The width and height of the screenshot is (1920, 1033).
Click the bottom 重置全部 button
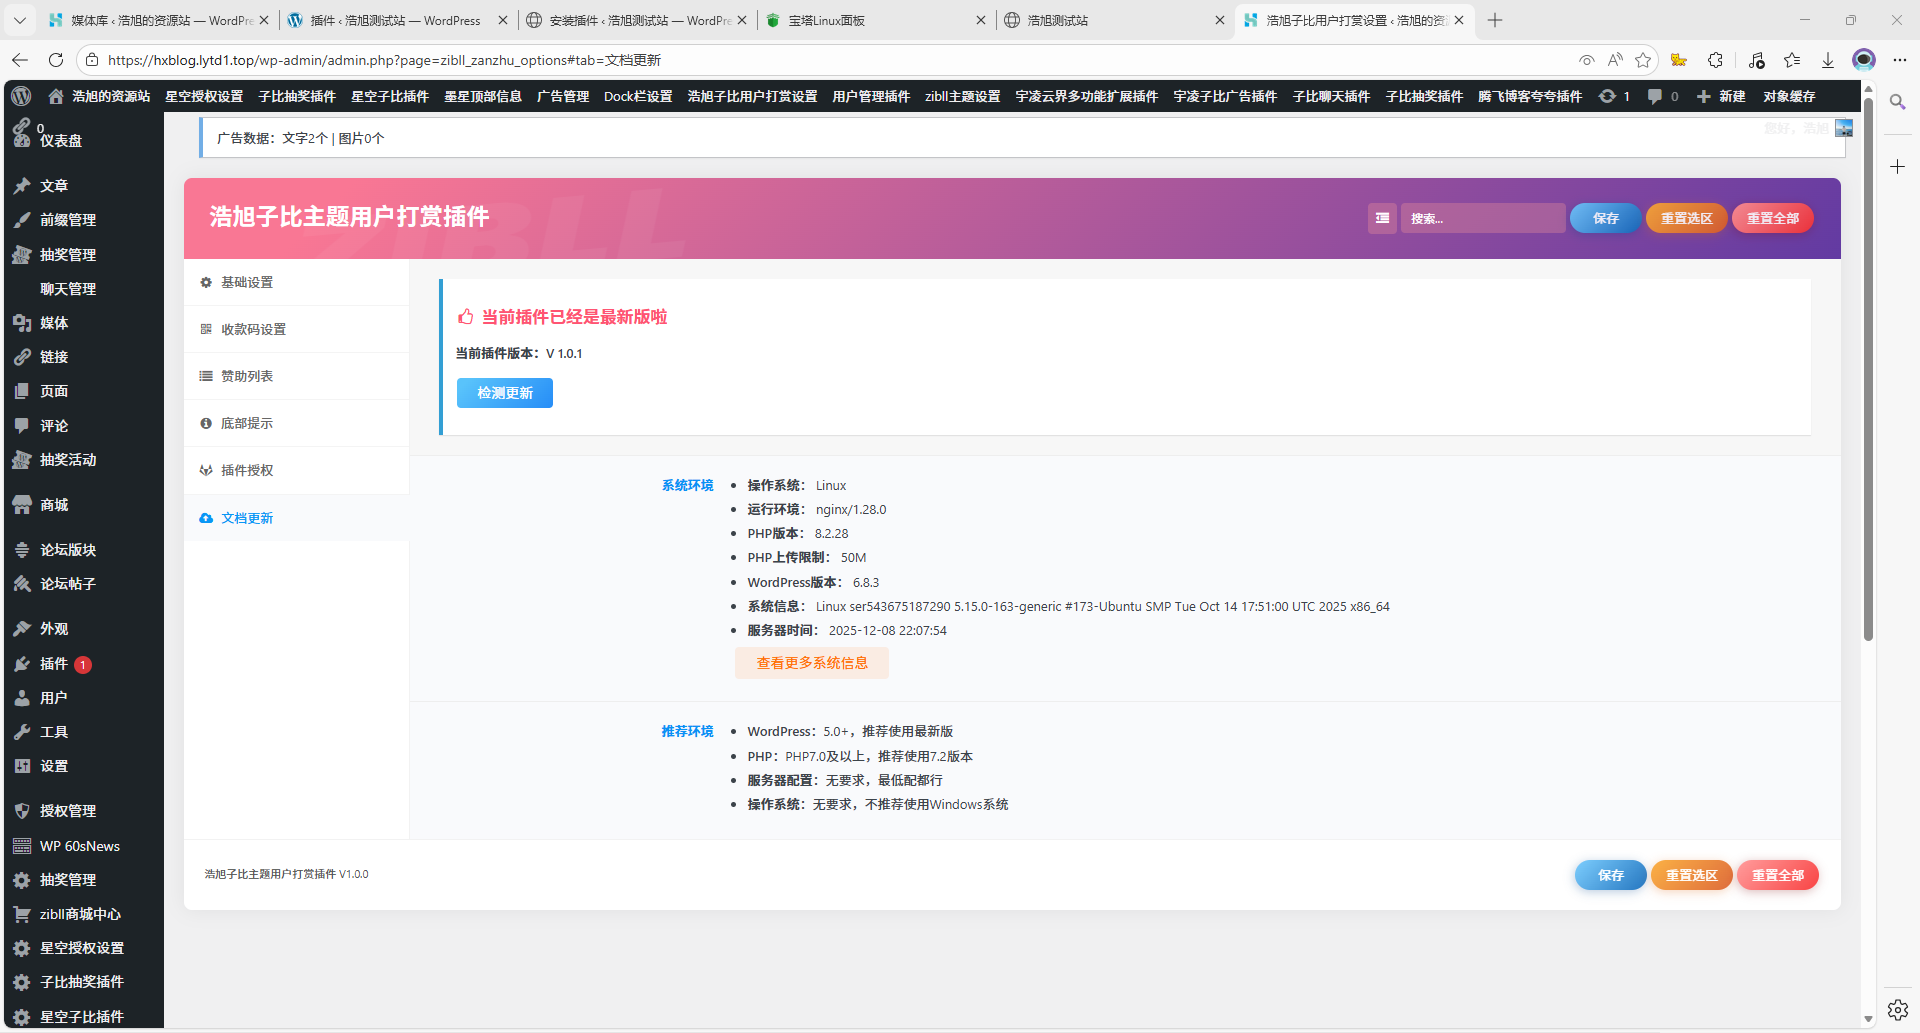[1777, 875]
